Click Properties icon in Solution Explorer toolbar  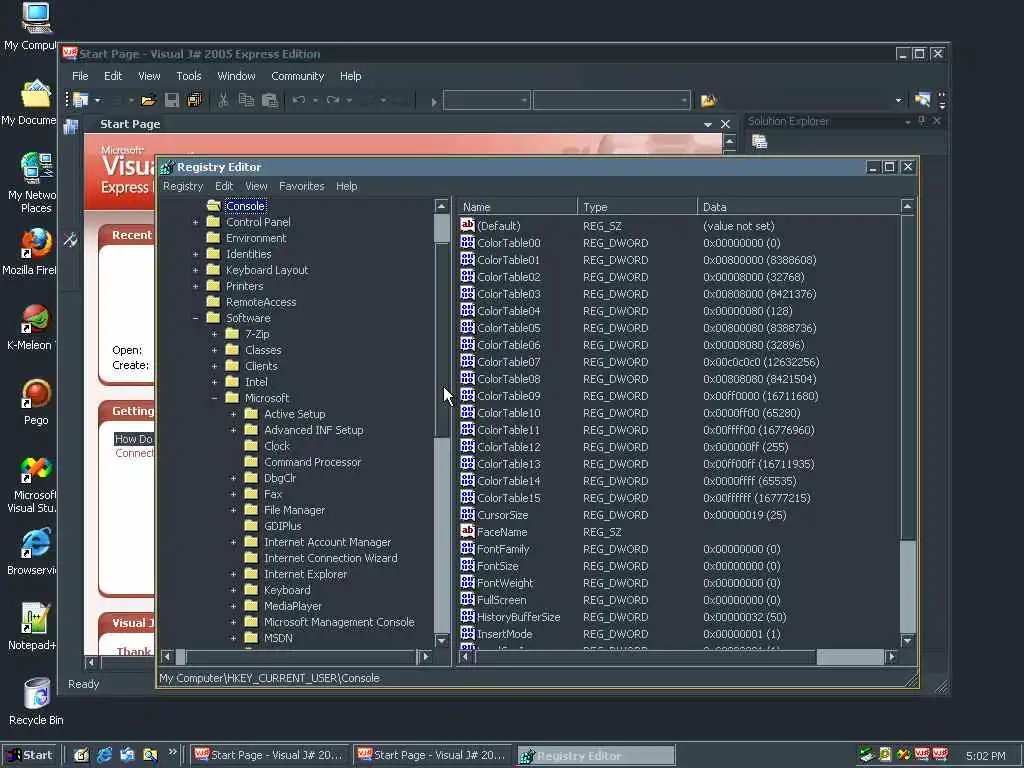(760, 142)
